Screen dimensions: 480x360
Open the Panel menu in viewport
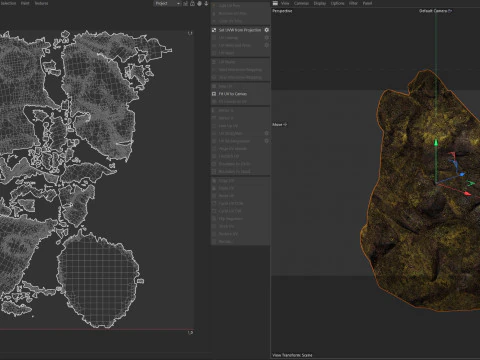[367, 3]
